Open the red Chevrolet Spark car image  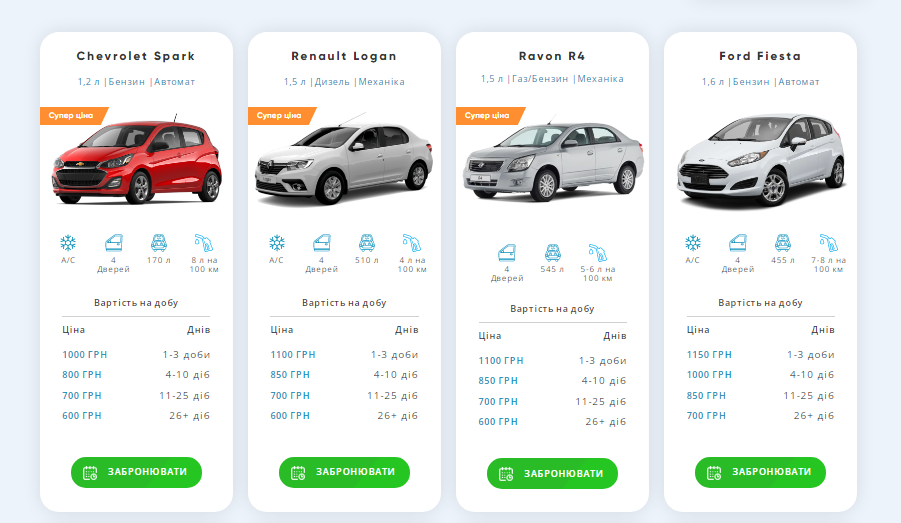coord(137,162)
